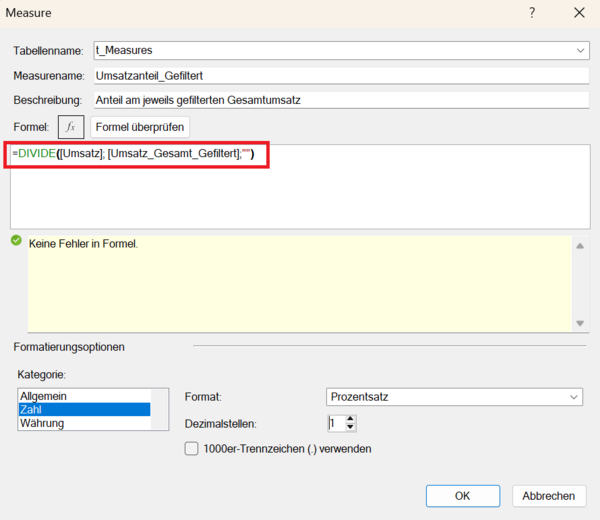
Task: Close the Measure dialog window
Action: [579, 13]
